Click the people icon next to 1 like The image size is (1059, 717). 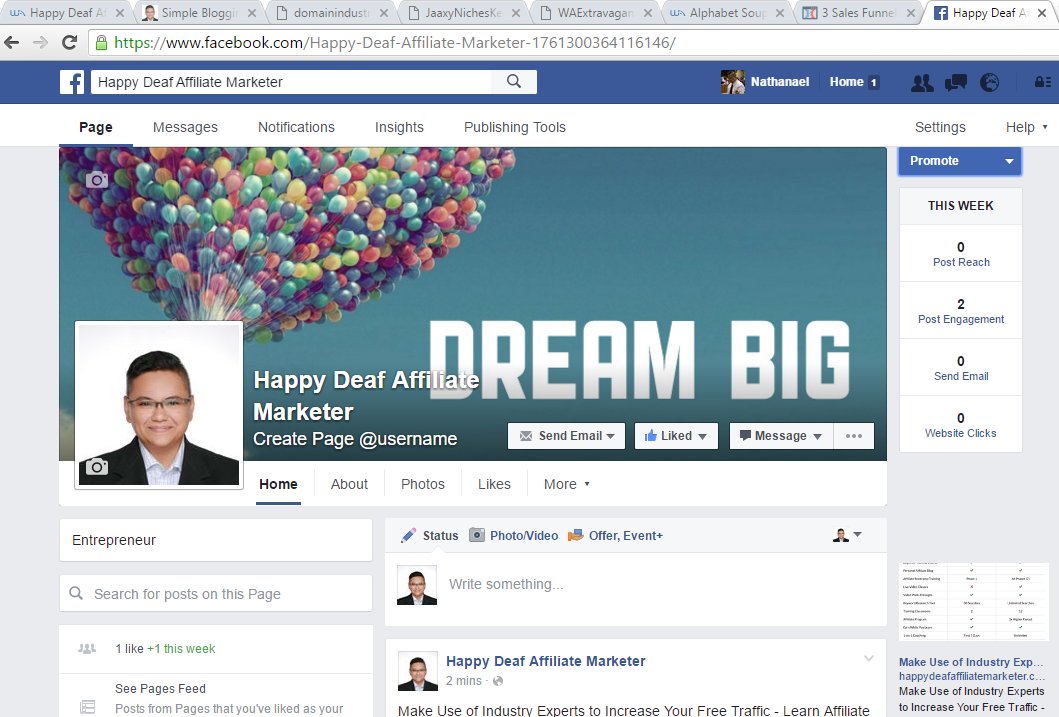[87, 649]
